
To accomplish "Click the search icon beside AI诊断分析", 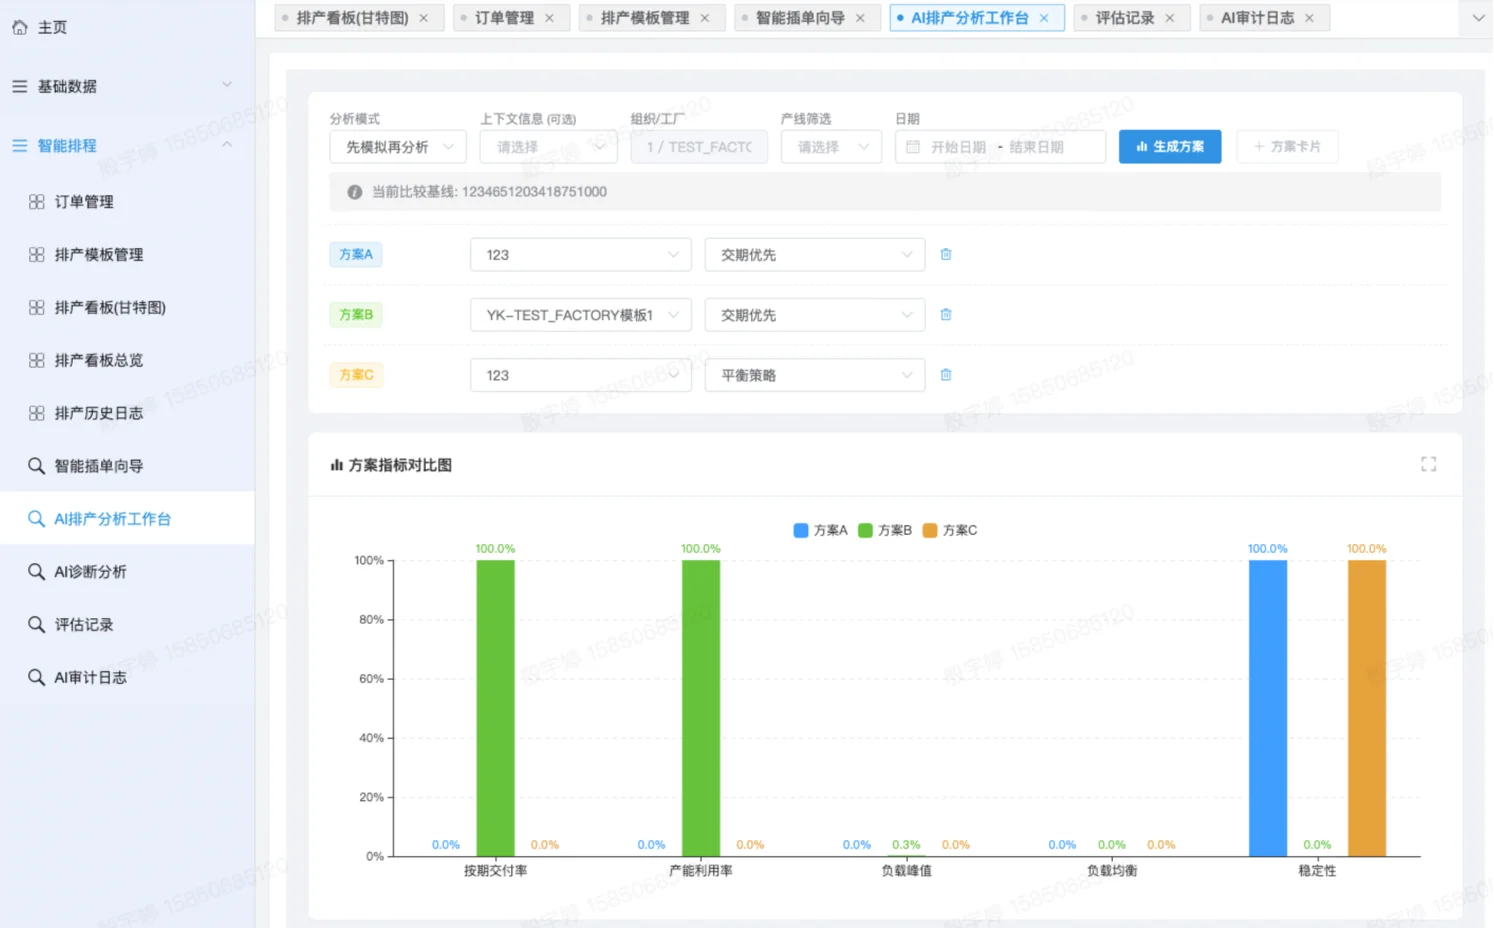I will point(36,572).
